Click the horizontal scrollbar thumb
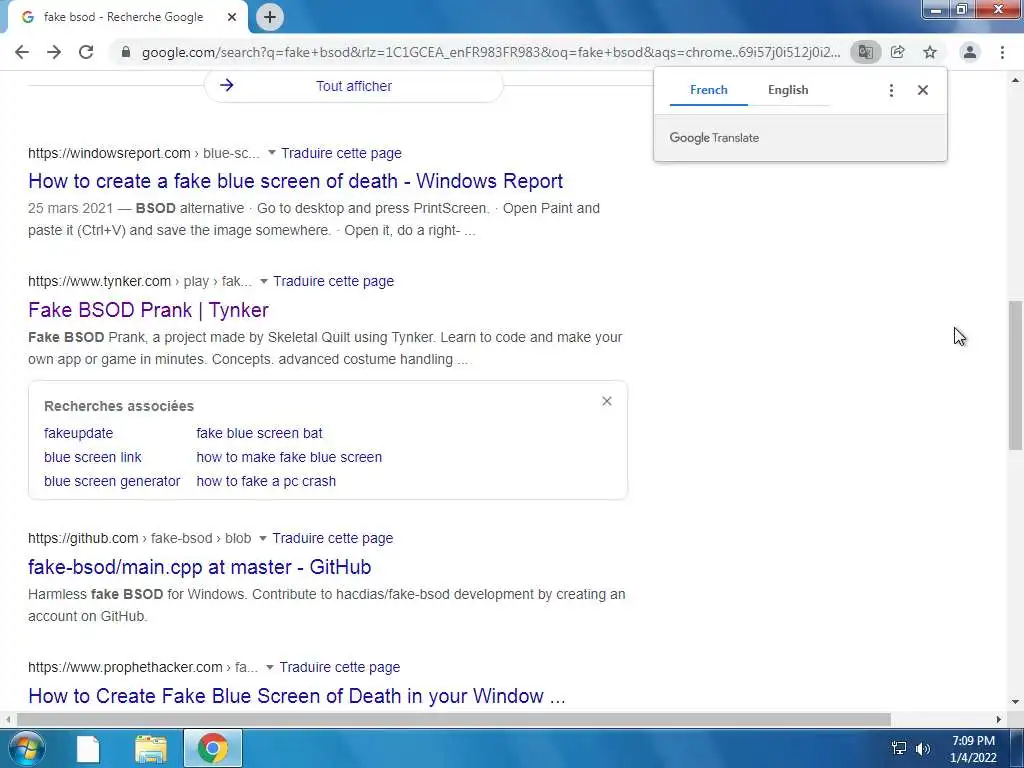The width and height of the screenshot is (1024, 768). 453,720
